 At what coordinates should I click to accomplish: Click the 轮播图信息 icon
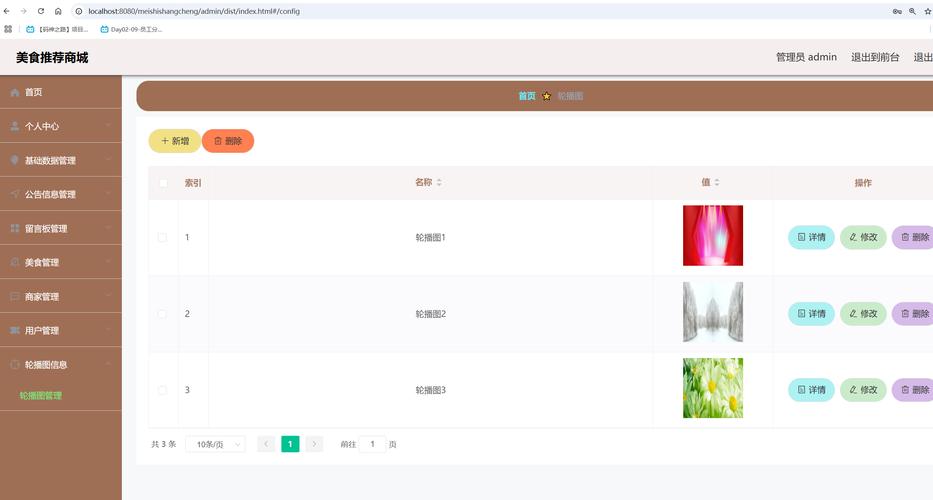(x=15, y=364)
